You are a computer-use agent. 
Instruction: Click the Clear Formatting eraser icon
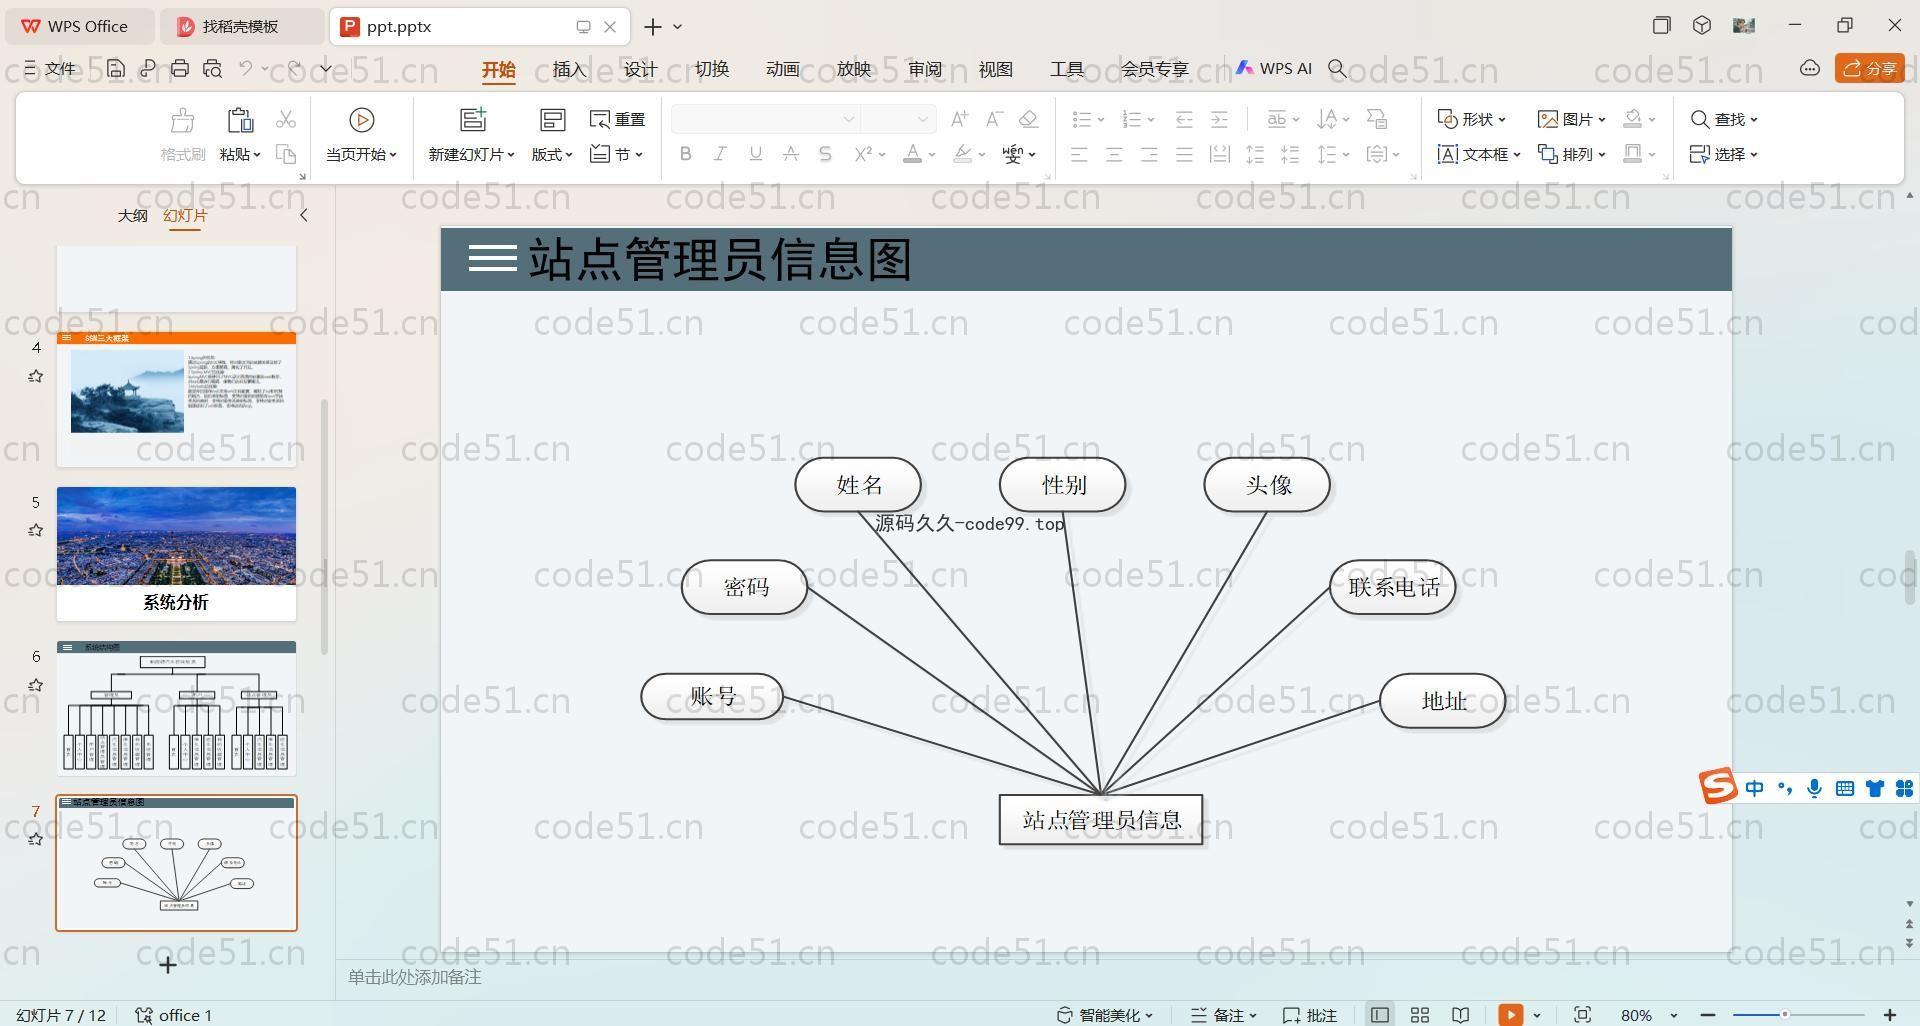(1028, 119)
